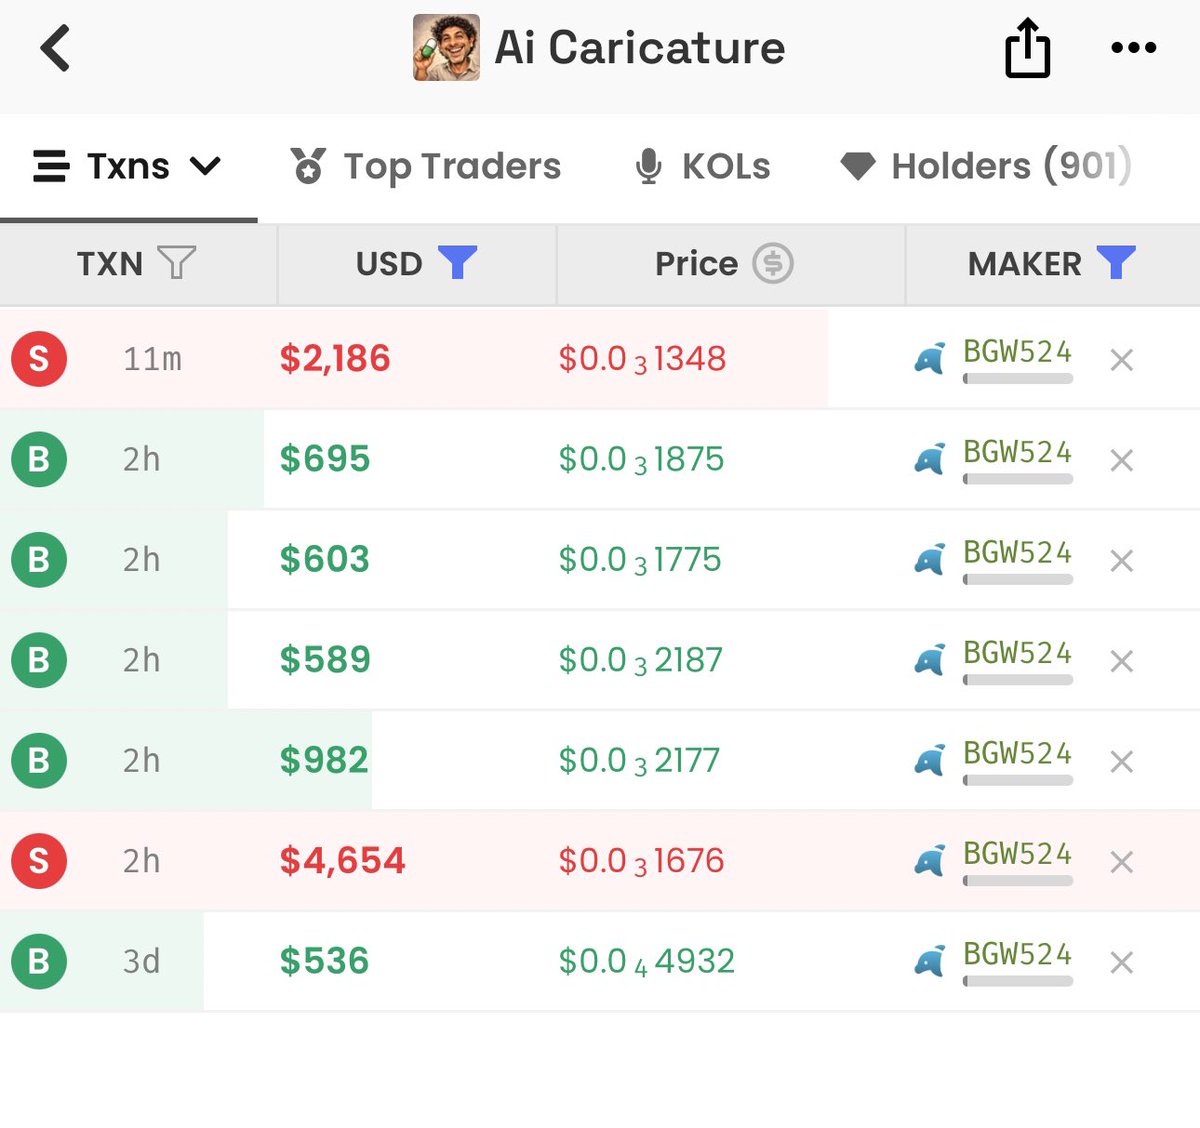Viewport: 1200px width, 1128px height.
Task: Open the Txns dropdown chevron
Action: pos(206,166)
